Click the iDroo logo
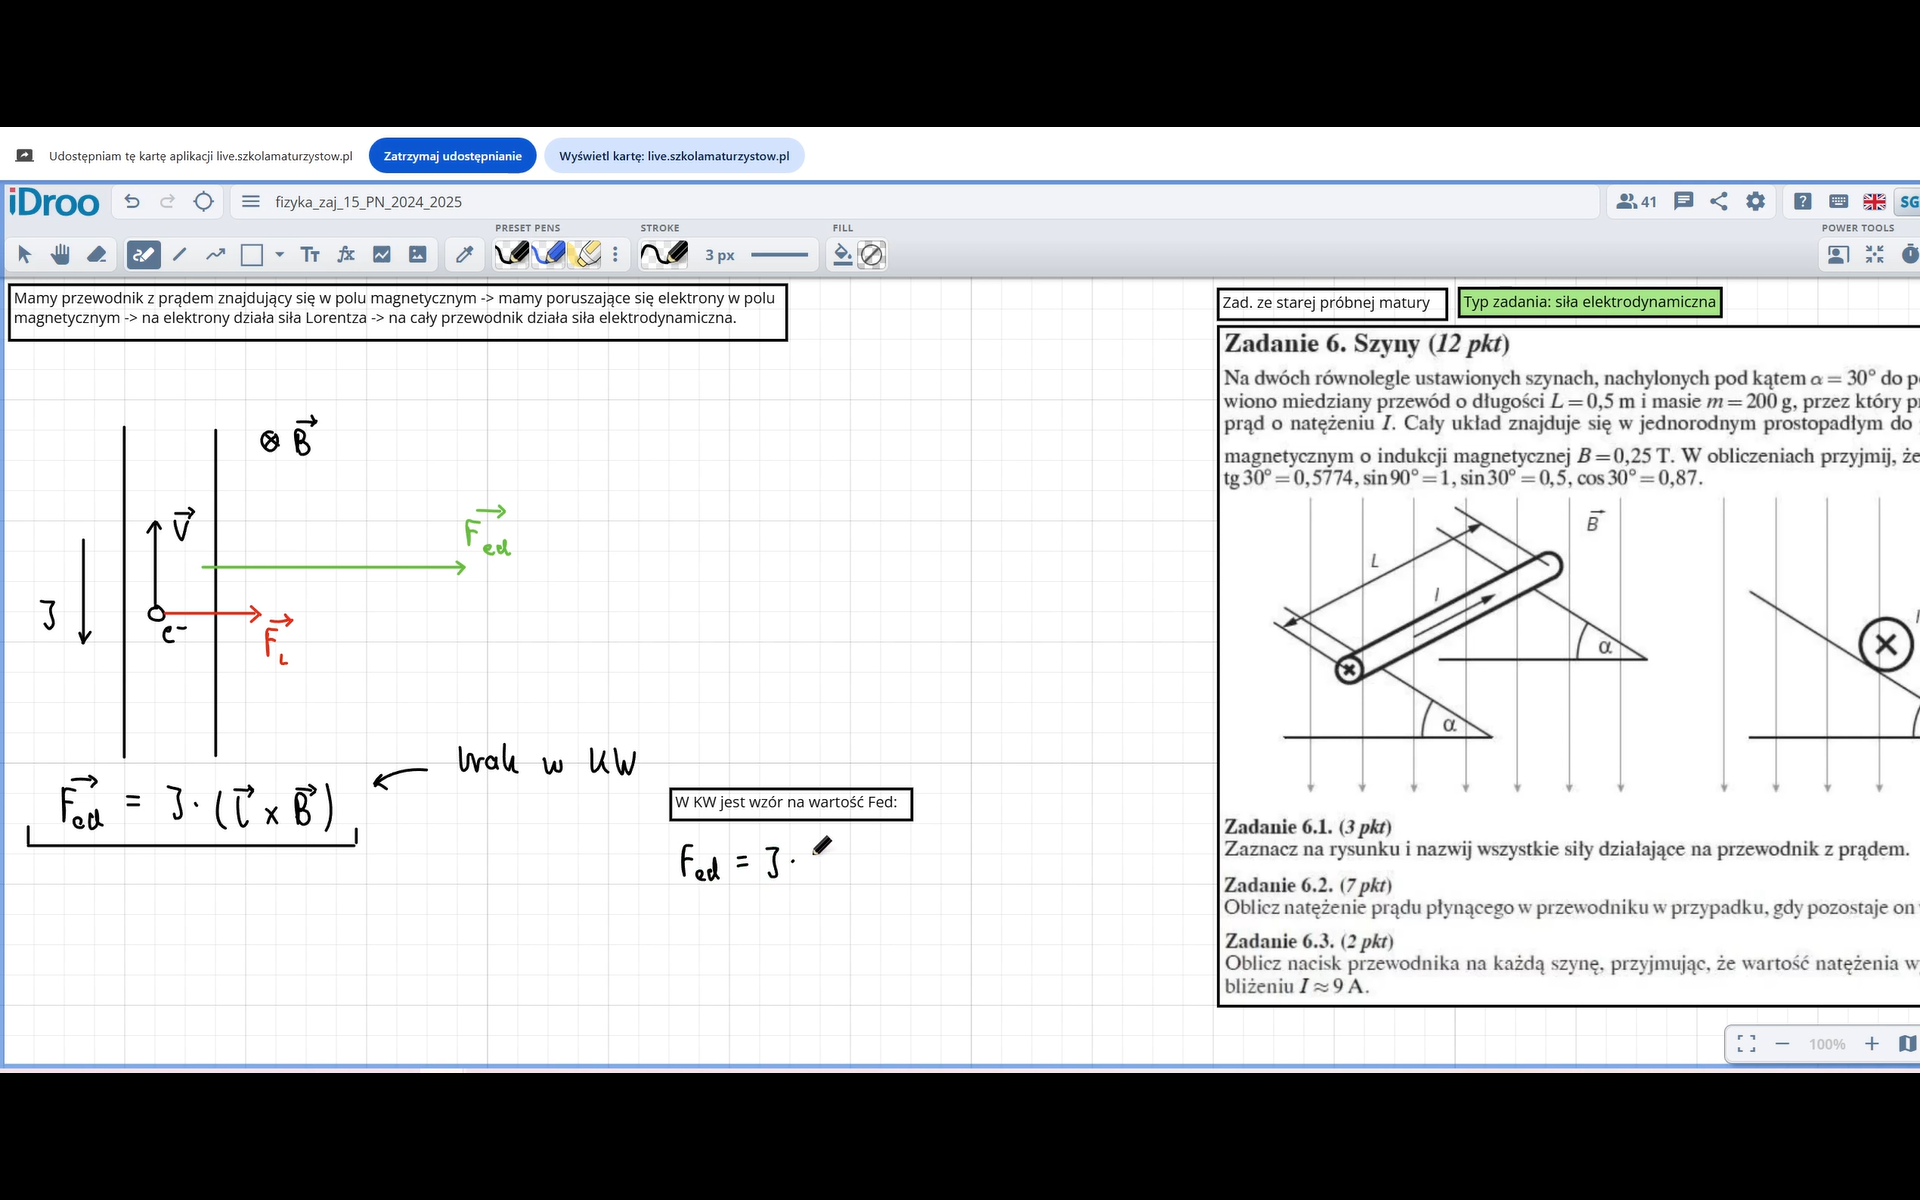Viewport: 1920px width, 1200px height. click(x=54, y=203)
